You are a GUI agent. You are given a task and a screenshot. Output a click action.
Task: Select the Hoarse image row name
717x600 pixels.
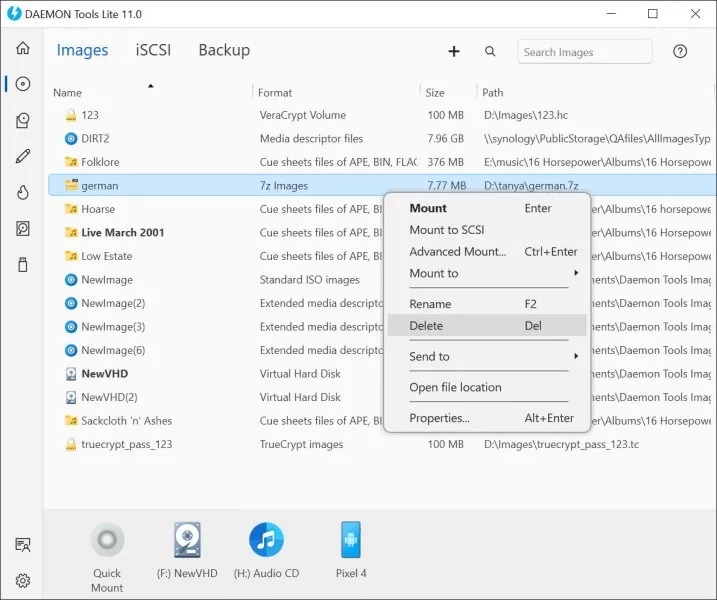coord(98,209)
